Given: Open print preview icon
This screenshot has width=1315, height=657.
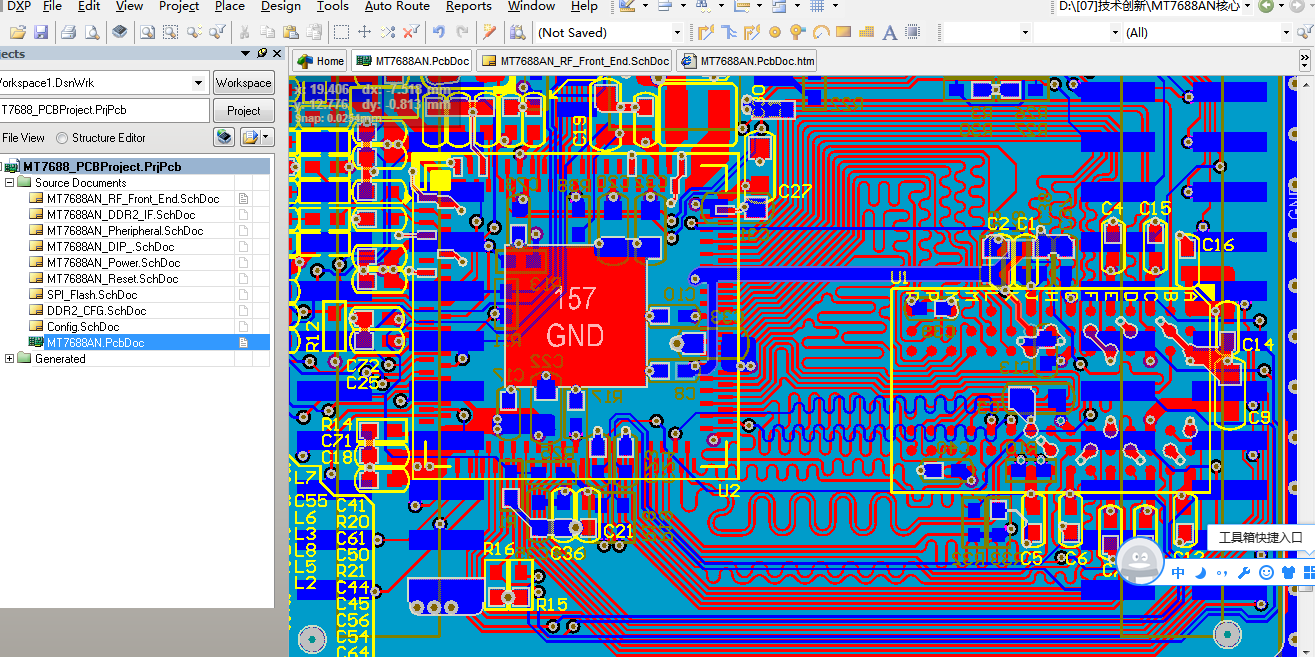Looking at the screenshot, I should tap(91, 33).
